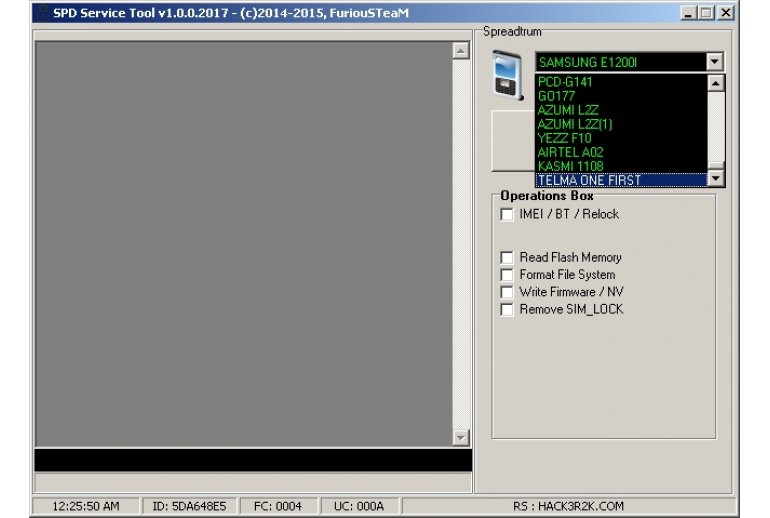Screen dimensions: 770x518
Task: Choose G0177 in the model list
Action: click(621, 96)
